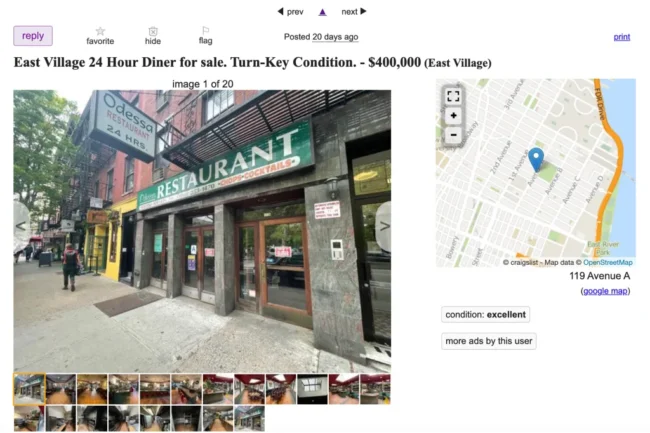Open more ads by this user

(489, 341)
